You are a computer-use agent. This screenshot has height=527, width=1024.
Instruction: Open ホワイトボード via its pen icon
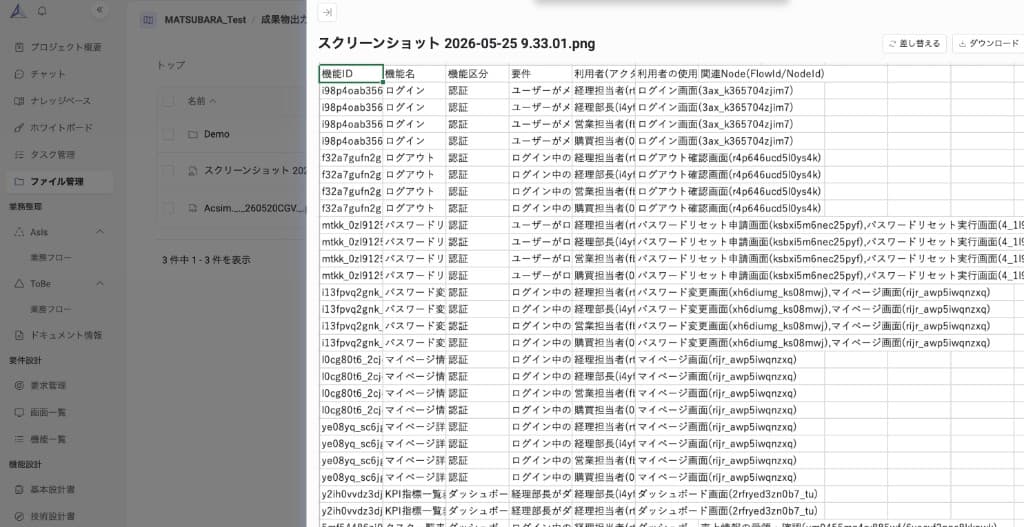click(x=19, y=127)
